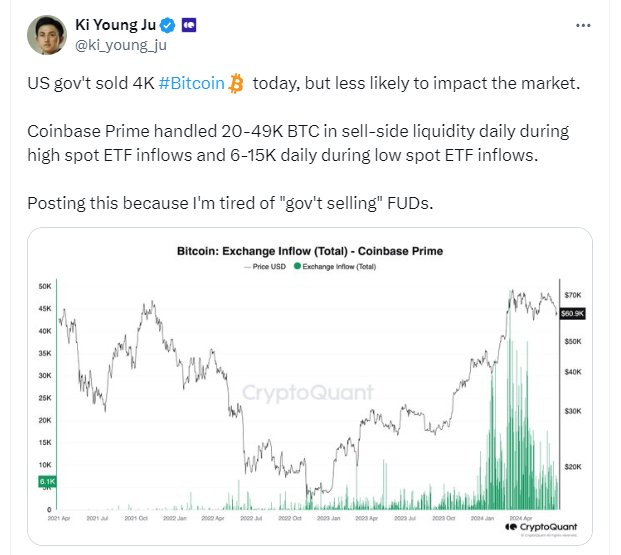
Task: Click the orange Bitcoin emoji icon
Action: pyautogui.click(x=236, y=84)
